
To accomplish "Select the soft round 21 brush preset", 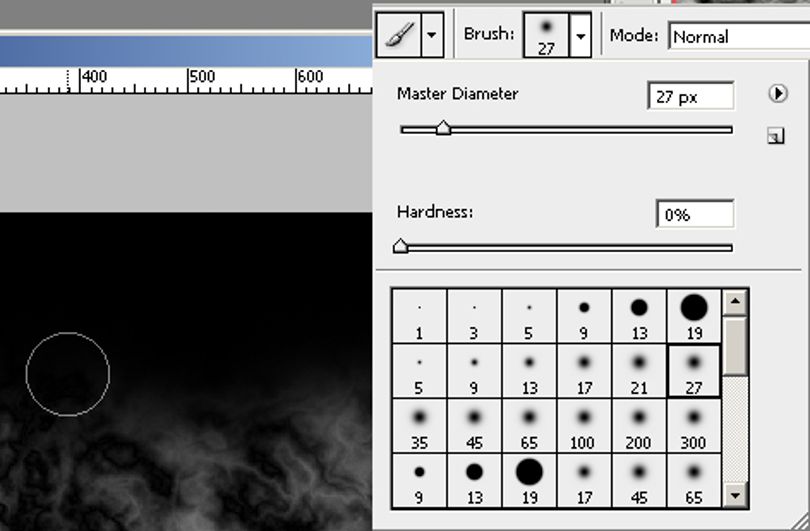I will [639, 371].
